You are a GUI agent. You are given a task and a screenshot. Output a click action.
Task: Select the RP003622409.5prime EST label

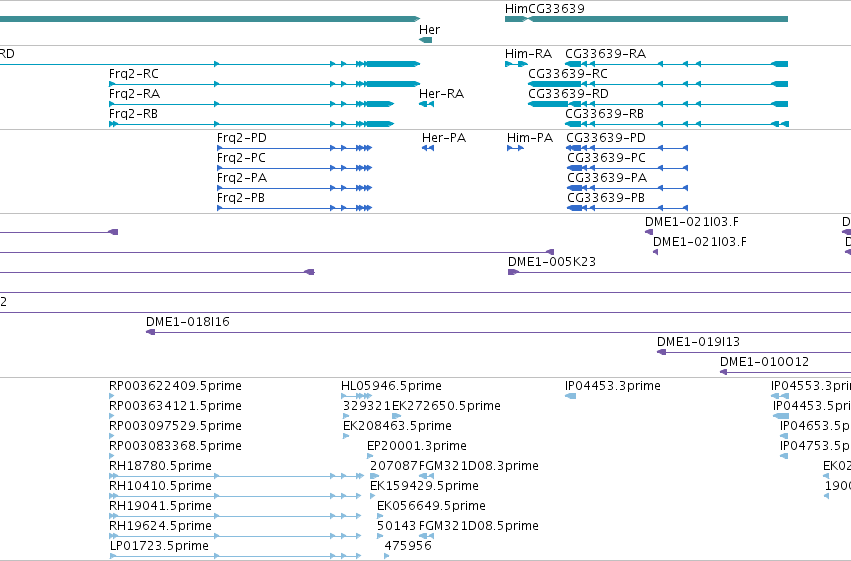(175, 386)
